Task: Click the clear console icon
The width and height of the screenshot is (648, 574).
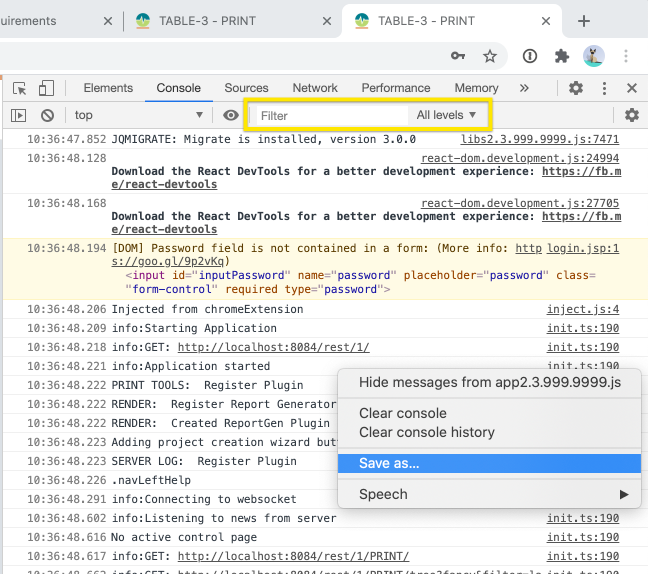Action: click(47, 115)
